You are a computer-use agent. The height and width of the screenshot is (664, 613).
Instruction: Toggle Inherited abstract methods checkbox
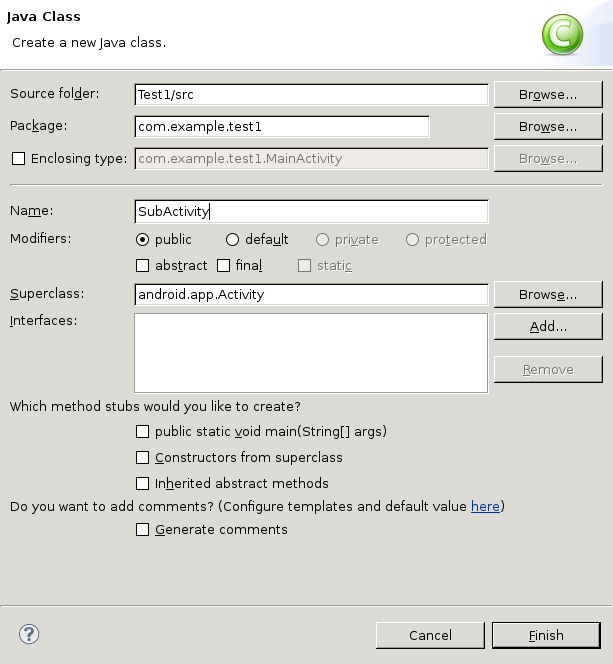(142, 484)
